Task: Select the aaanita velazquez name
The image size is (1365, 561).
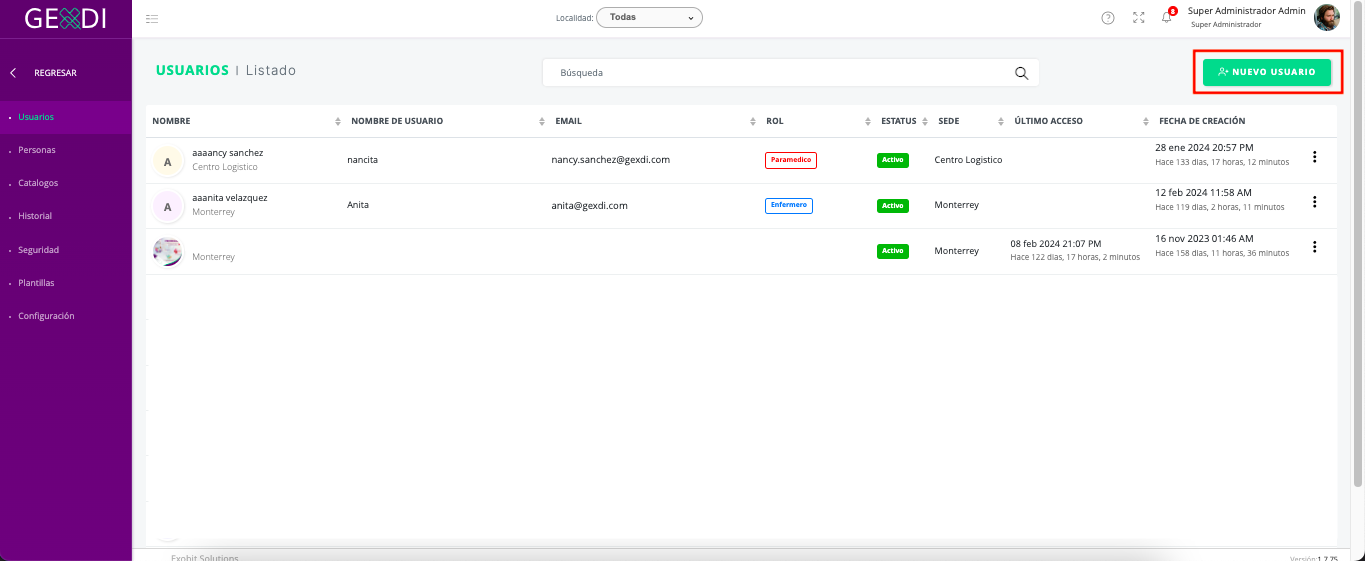Action: coord(230,198)
